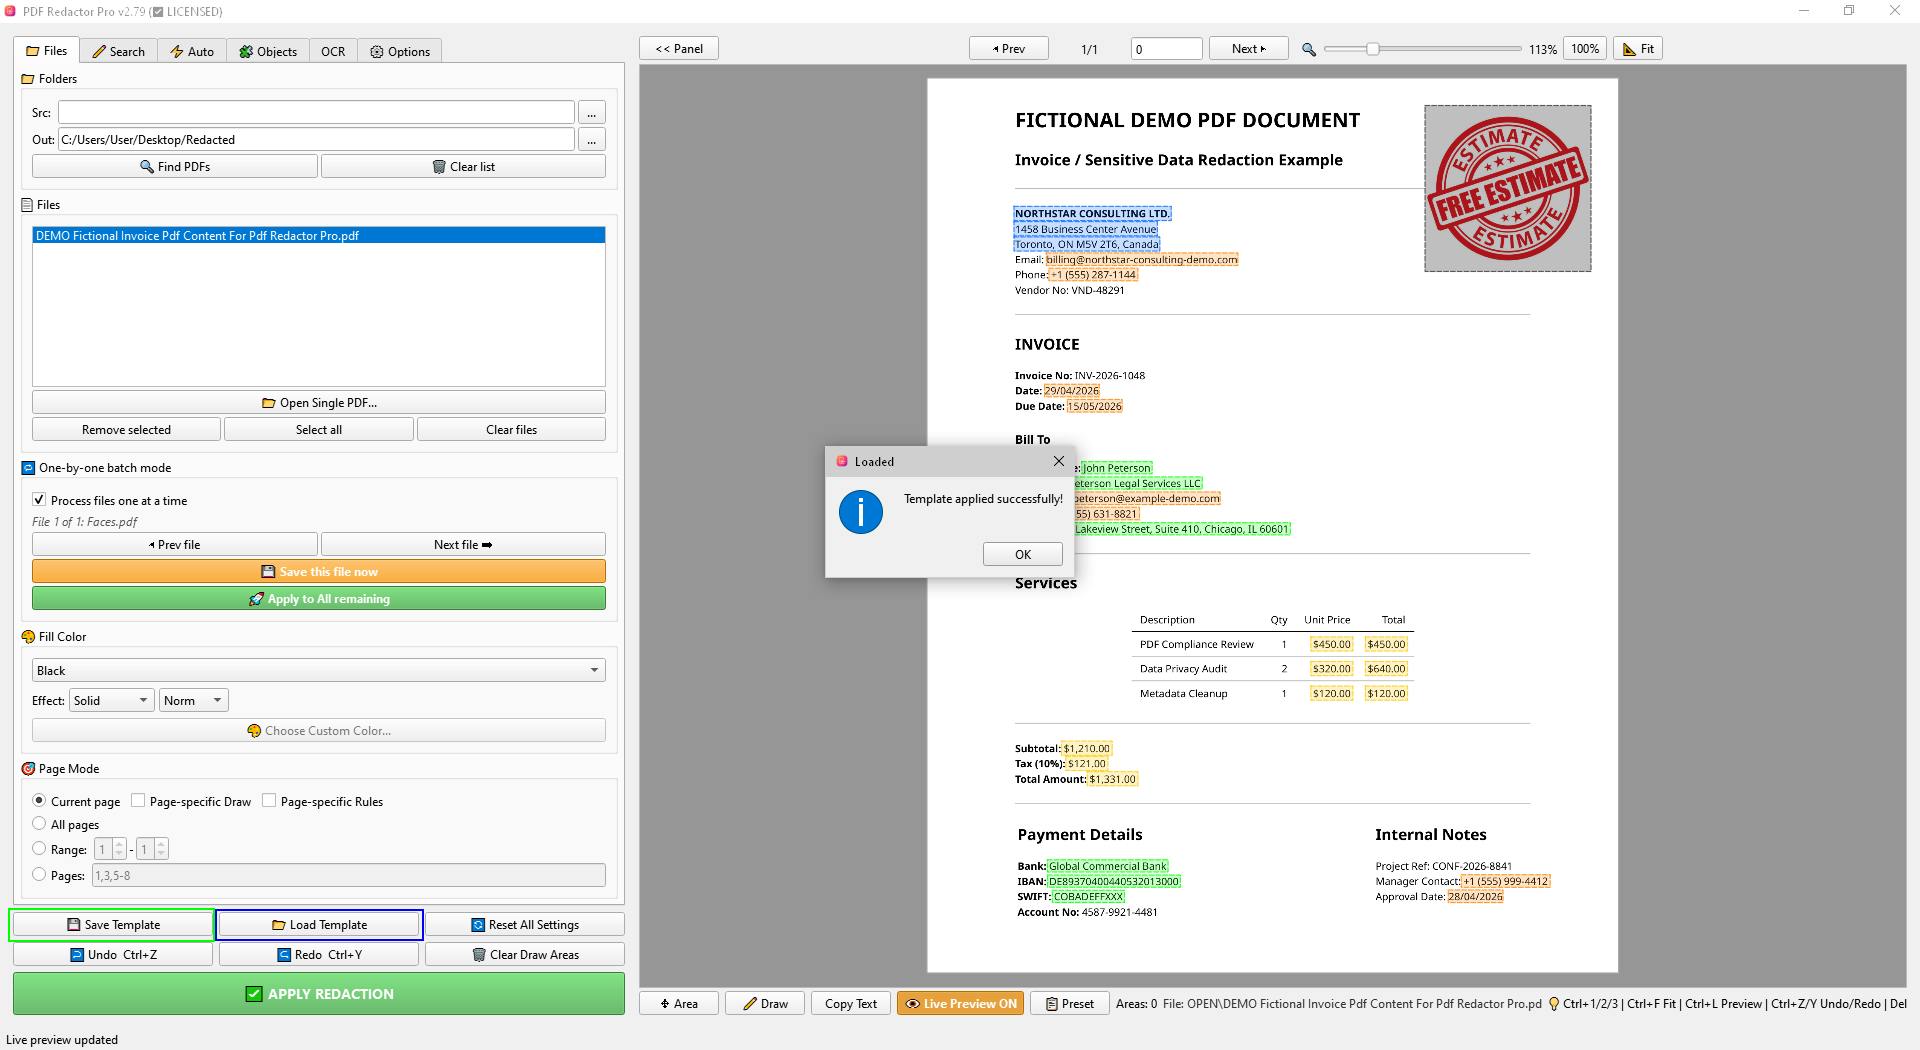Click the Undo button
Viewport: 1920px width, 1050px height.
113,955
